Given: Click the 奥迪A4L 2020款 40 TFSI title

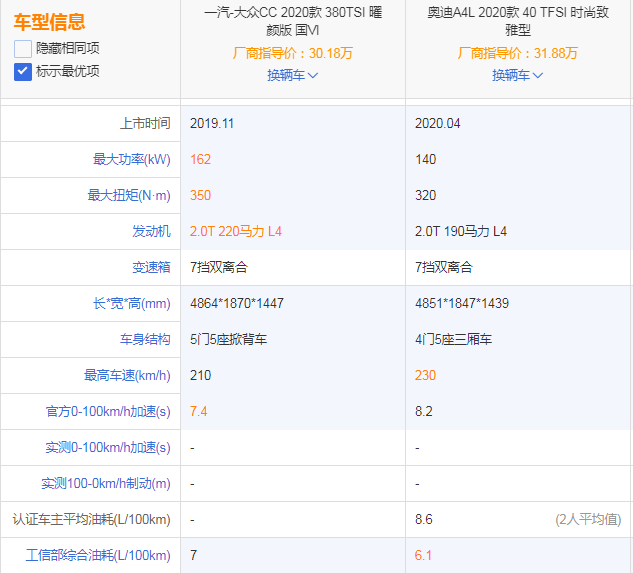Looking at the screenshot, I should [x=517, y=22].
